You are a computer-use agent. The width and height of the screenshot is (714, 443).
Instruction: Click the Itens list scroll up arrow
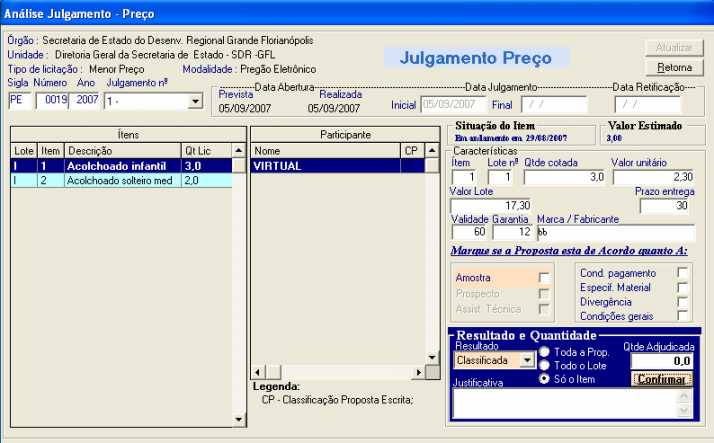point(239,150)
